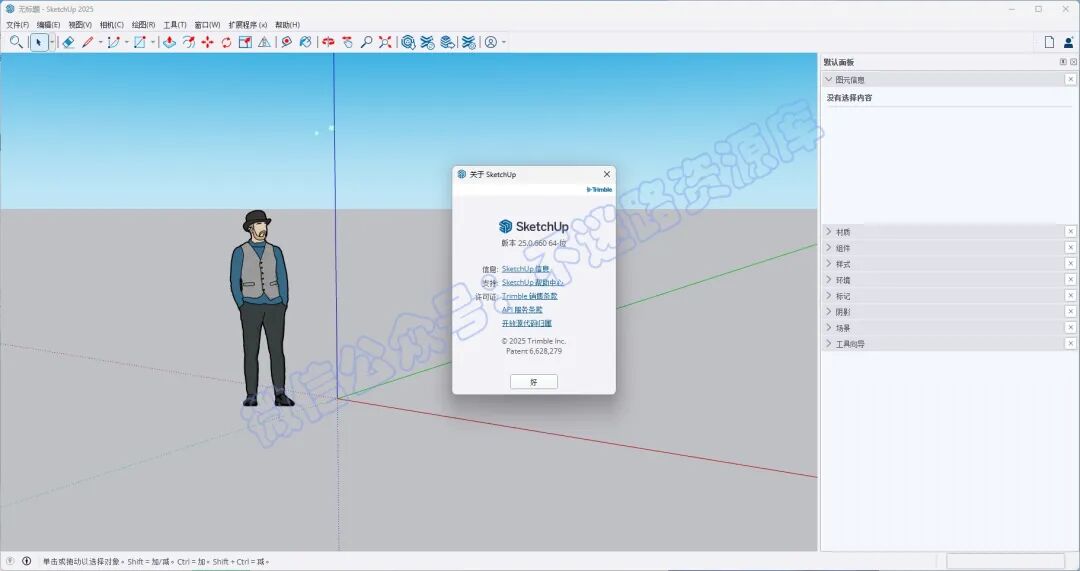
Task: Select the Paint Bucket tool
Action: (306, 42)
